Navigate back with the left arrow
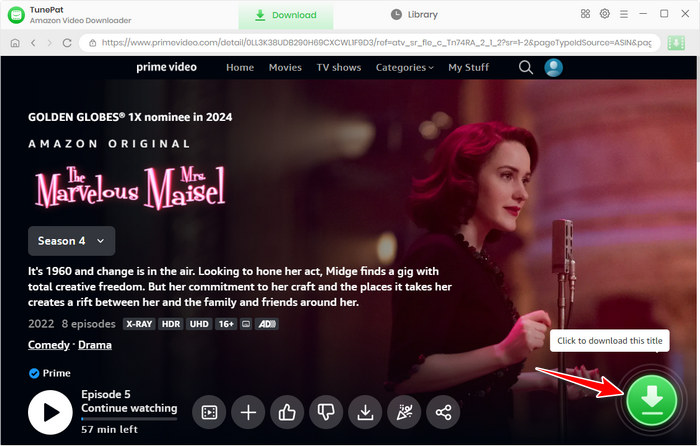Viewport: 700px width, 446px height. (x=33, y=43)
